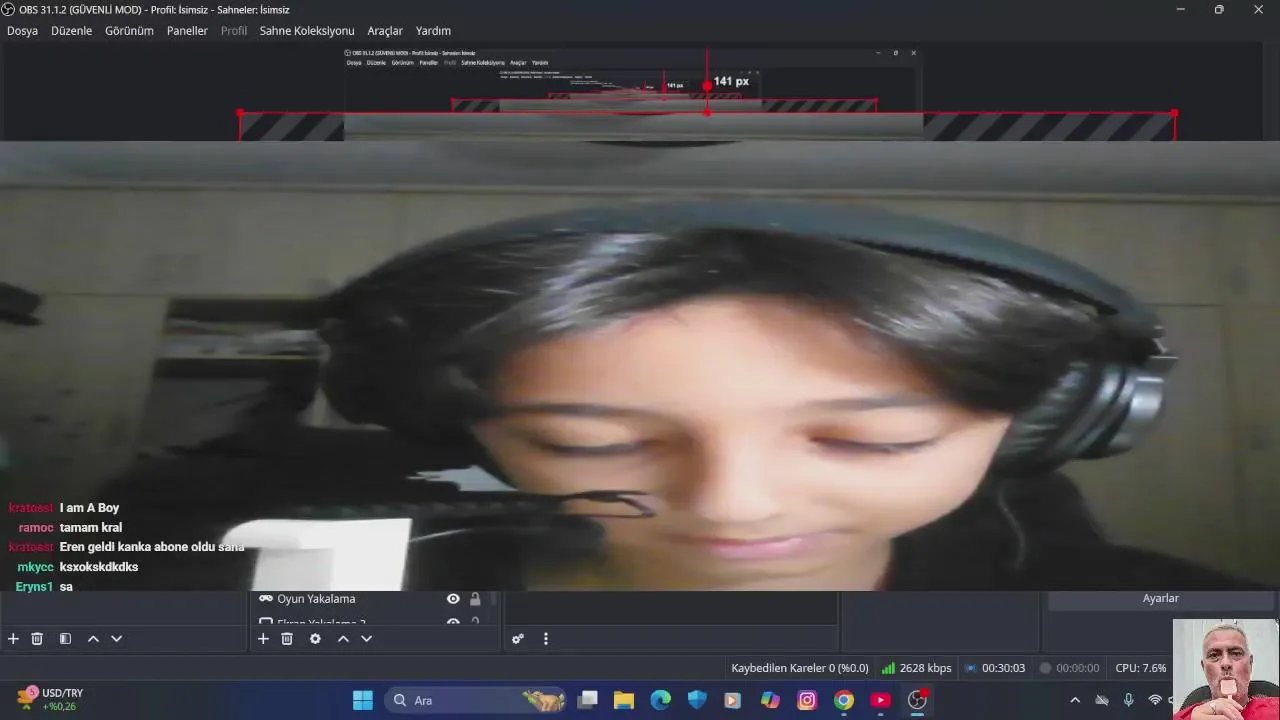Switch to OBS Studio taskbar icon
This screenshot has width=1280, height=720.
917,700
